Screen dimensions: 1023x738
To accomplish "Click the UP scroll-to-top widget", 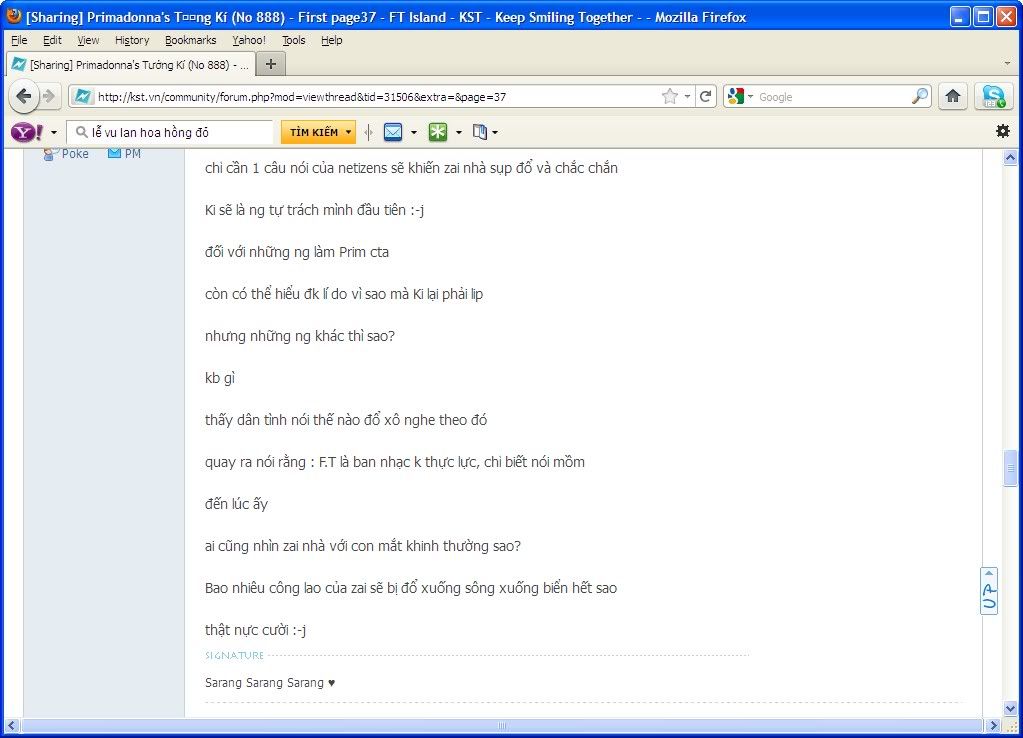I will click(989, 591).
